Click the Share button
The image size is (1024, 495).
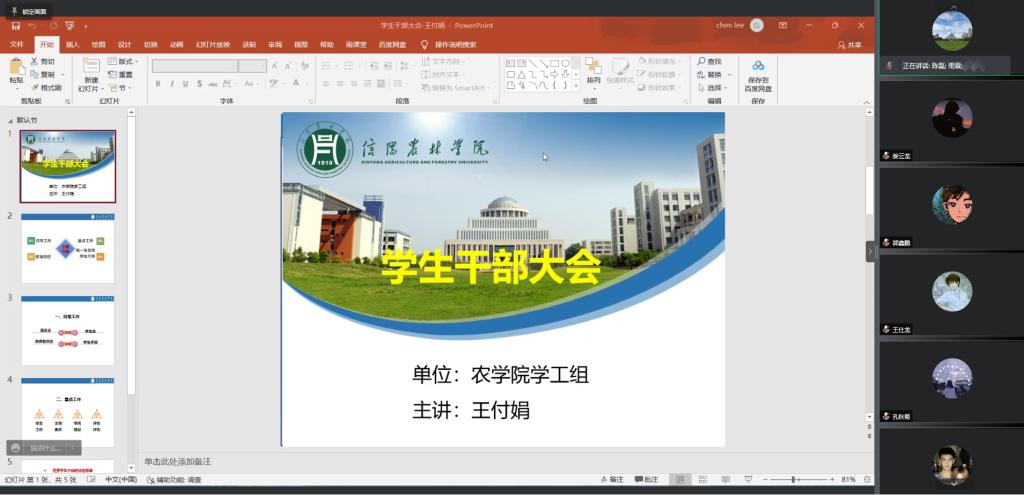tap(849, 45)
